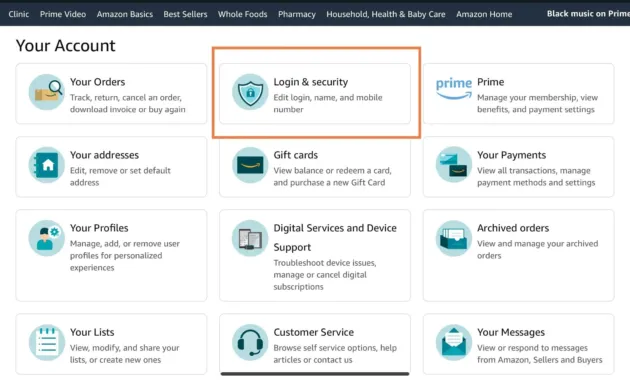
Task: Open the Customer Service heading
Action: (x=313, y=332)
